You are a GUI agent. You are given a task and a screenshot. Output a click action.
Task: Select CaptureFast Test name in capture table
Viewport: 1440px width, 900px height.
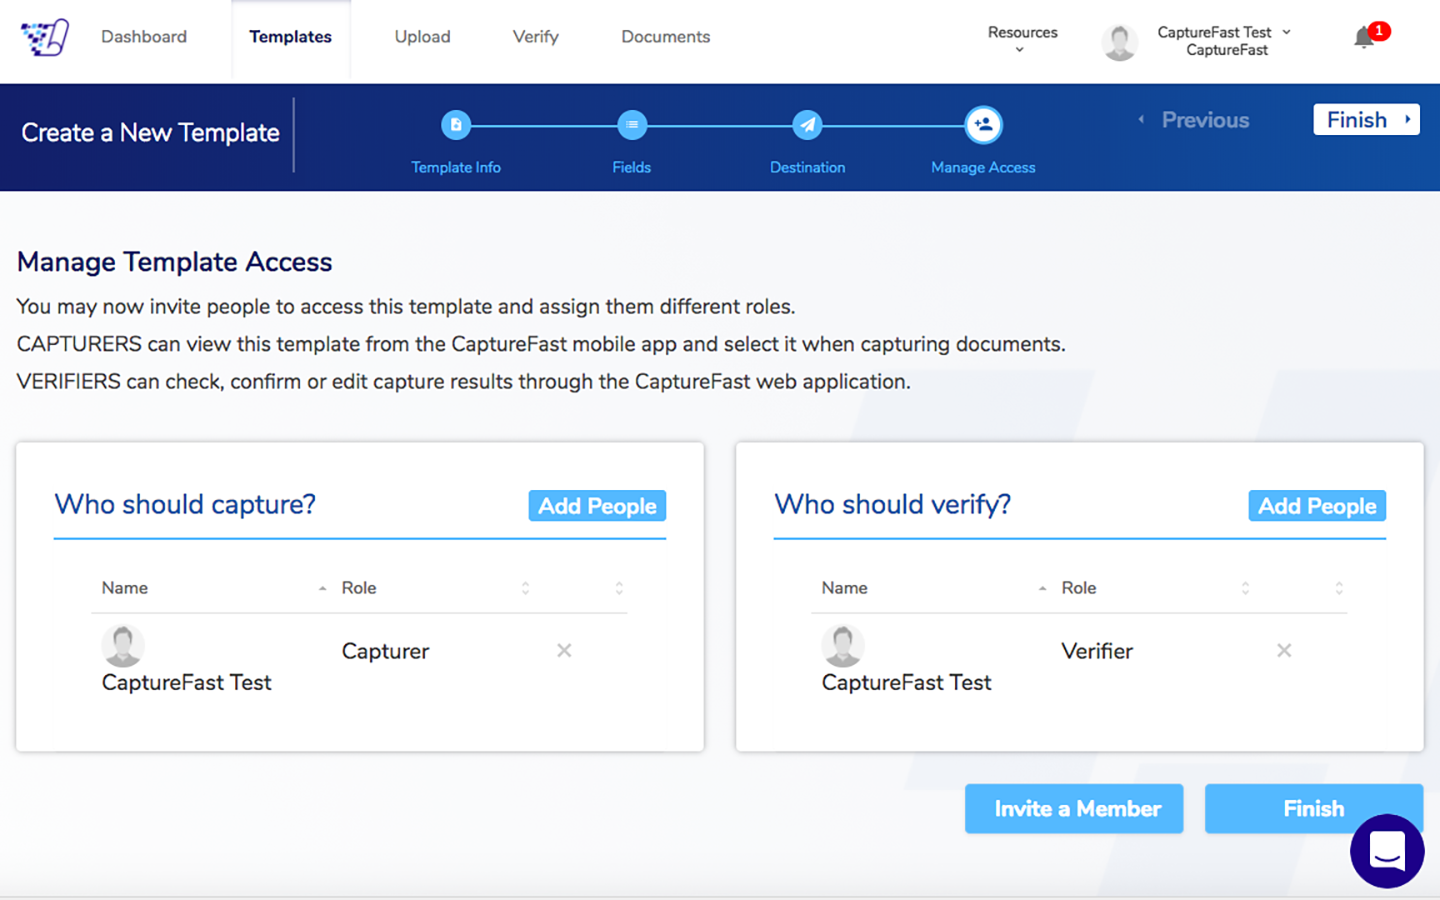(187, 682)
